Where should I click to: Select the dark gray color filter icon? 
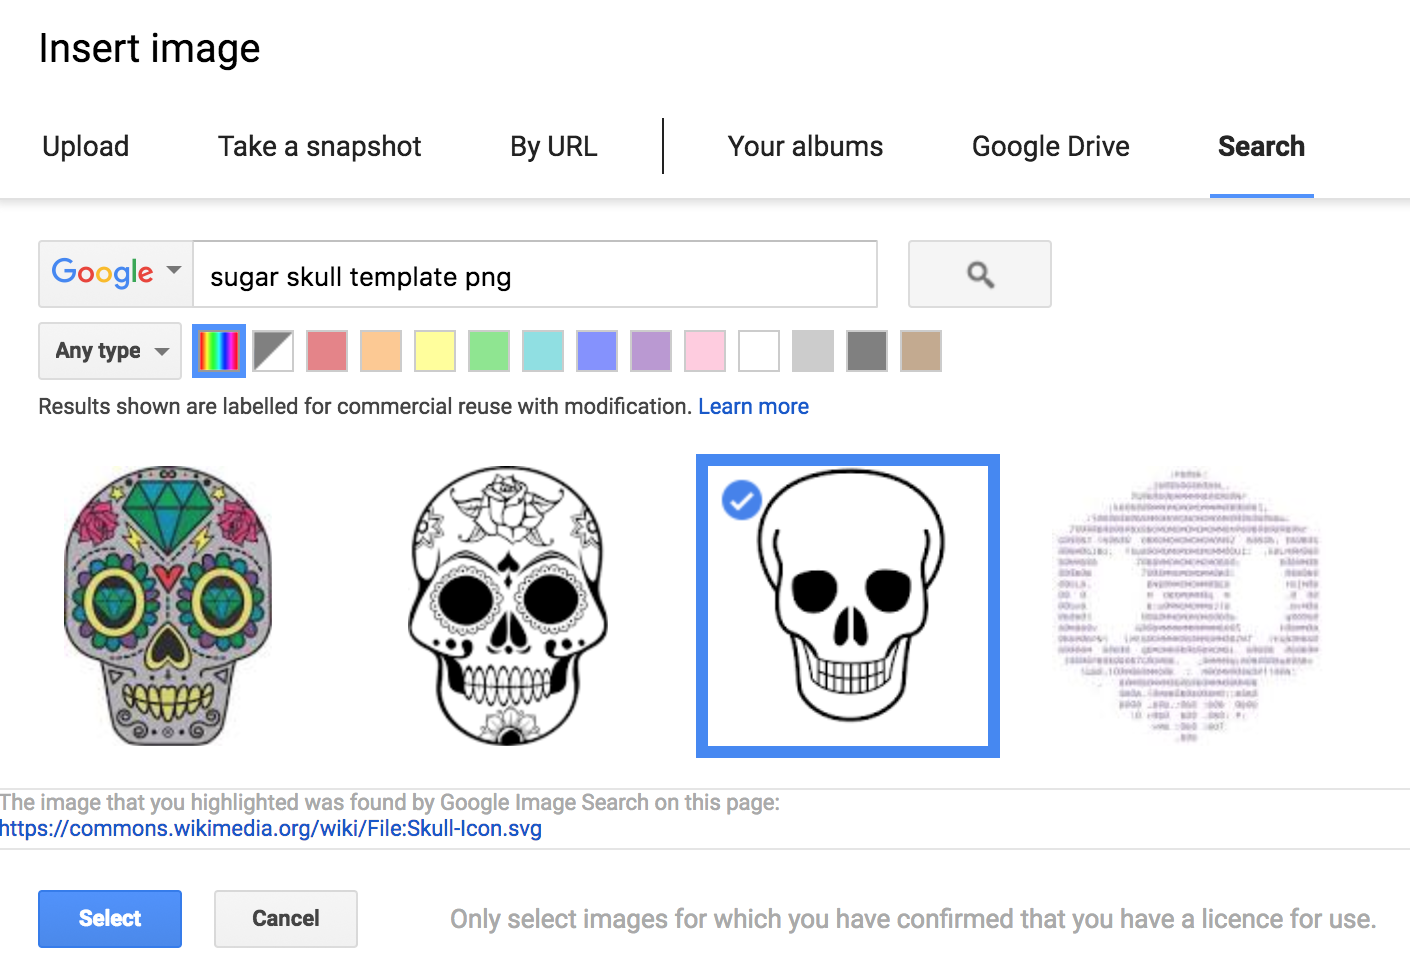coord(866,351)
